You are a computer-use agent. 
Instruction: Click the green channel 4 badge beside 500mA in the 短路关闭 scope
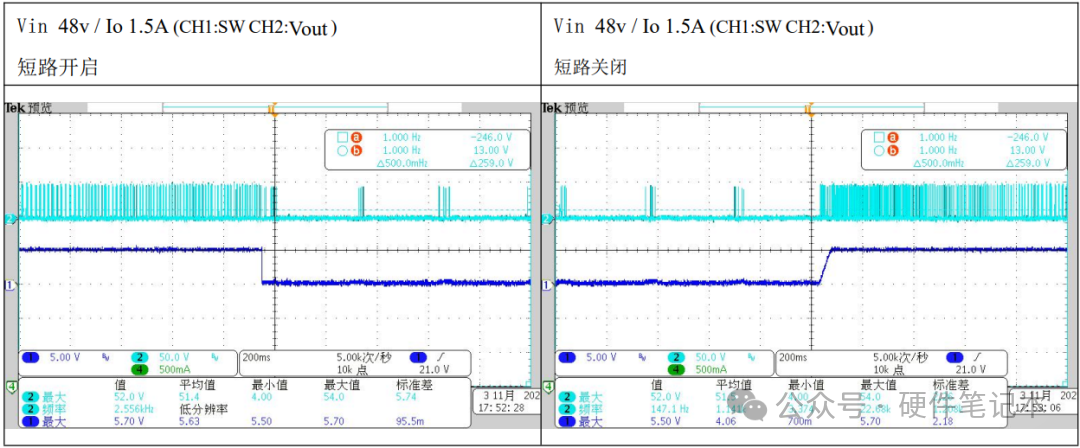point(676,369)
